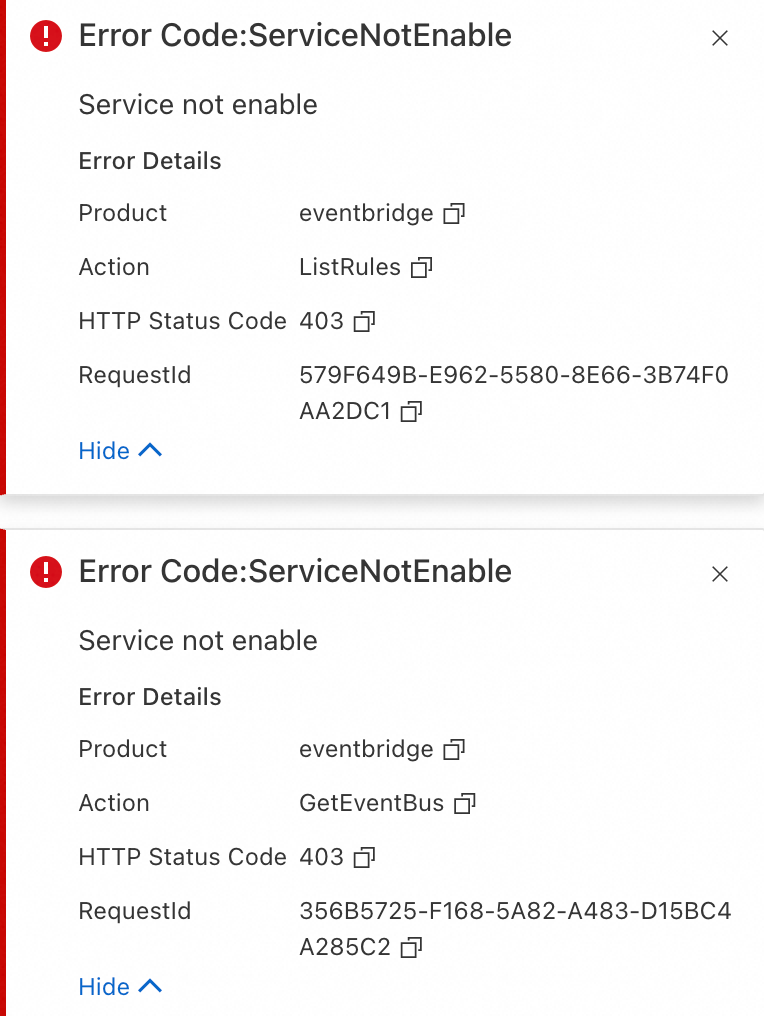Click the Error Code title of GetEventBus notification
Image resolution: width=764 pixels, height=1016 pixels.
pos(295,572)
